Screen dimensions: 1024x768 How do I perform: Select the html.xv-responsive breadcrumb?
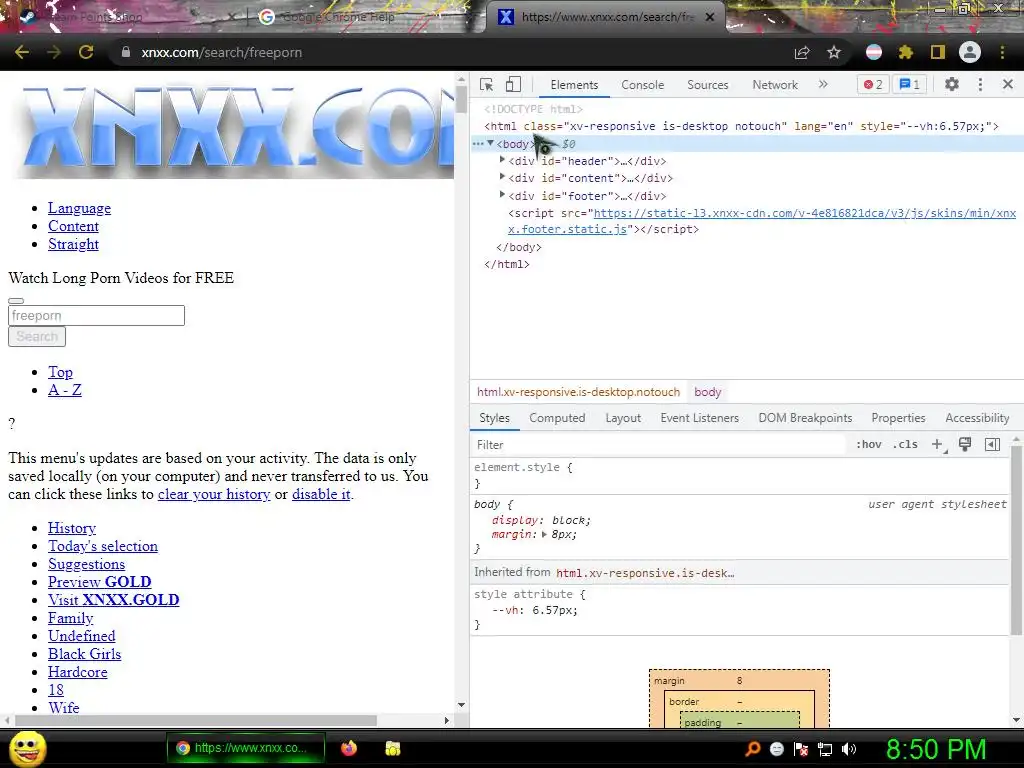579,392
